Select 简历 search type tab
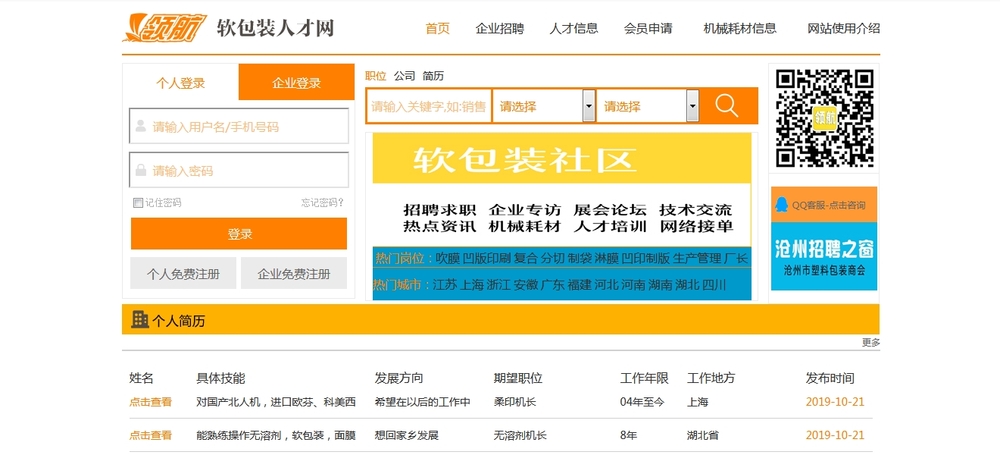 [433, 76]
